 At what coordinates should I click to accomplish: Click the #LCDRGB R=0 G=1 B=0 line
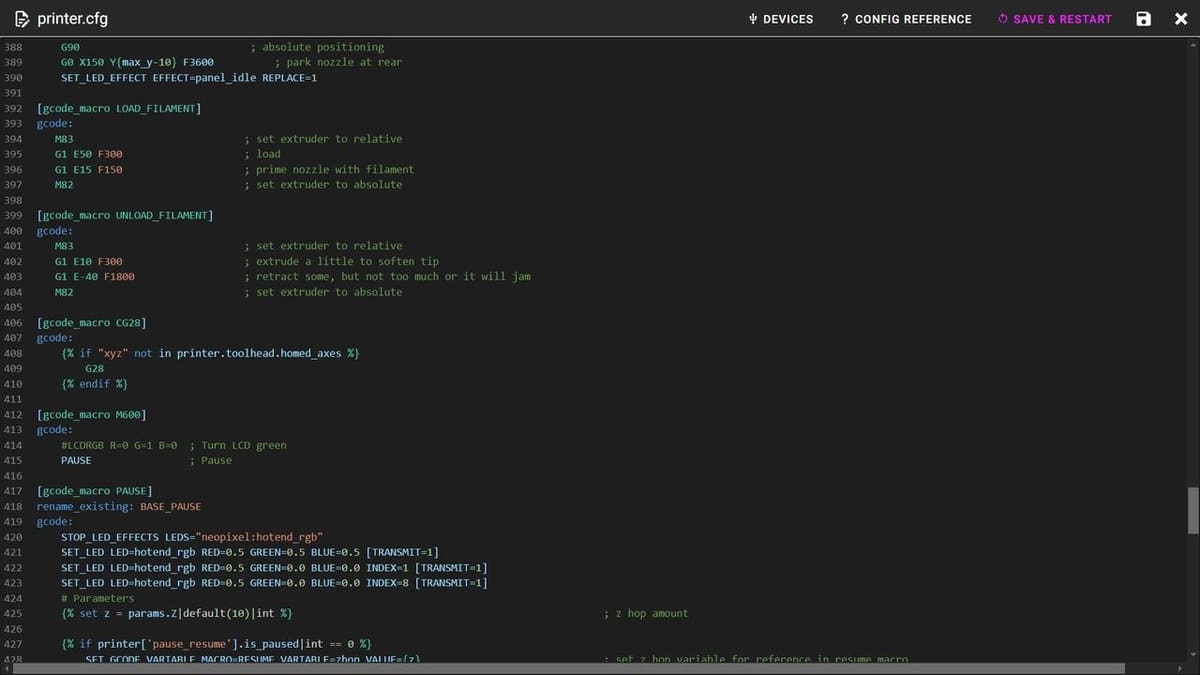(x=119, y=445)
